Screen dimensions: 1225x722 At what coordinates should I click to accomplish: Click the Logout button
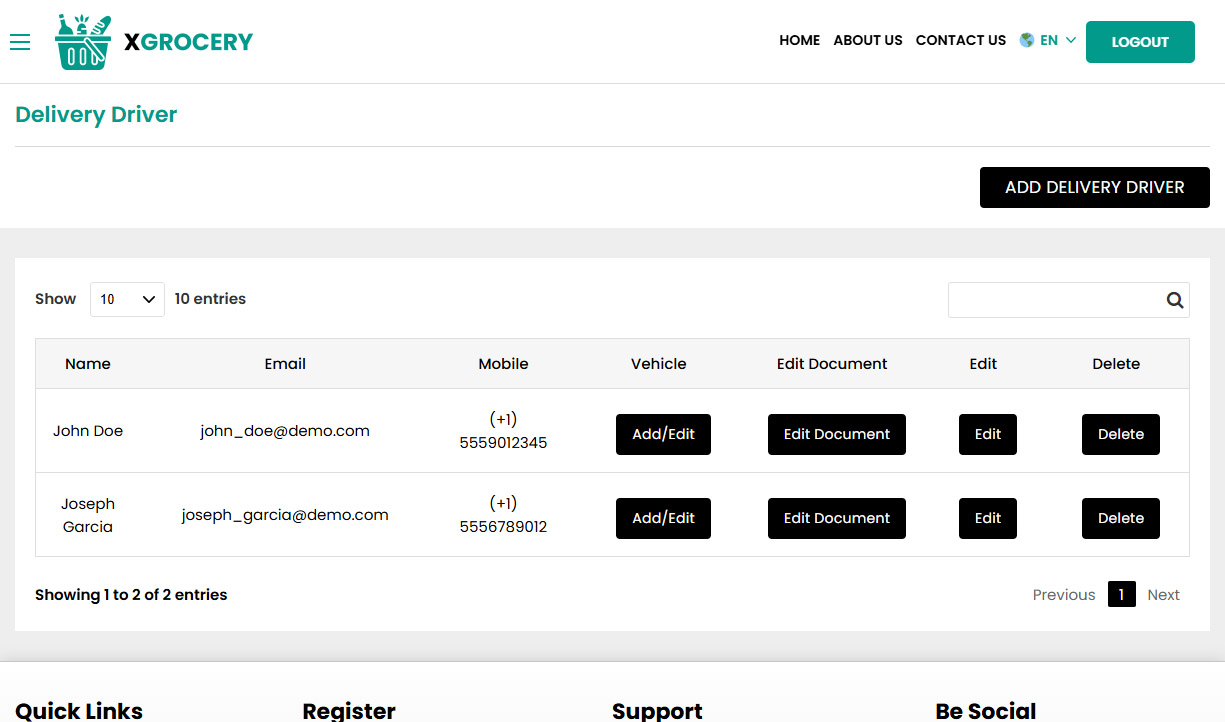tap(1139, 42)
